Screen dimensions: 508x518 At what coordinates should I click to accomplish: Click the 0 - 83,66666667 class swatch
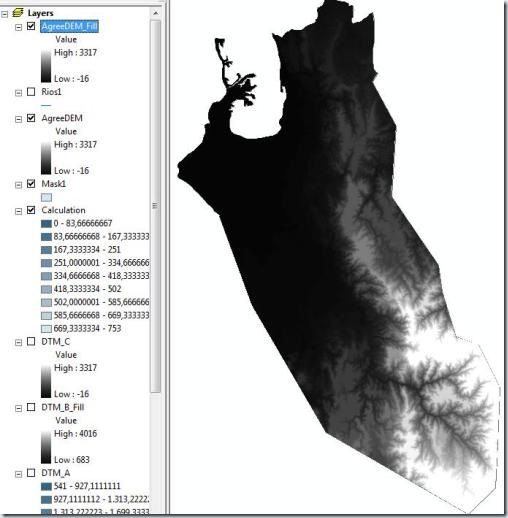coord(46,223)
